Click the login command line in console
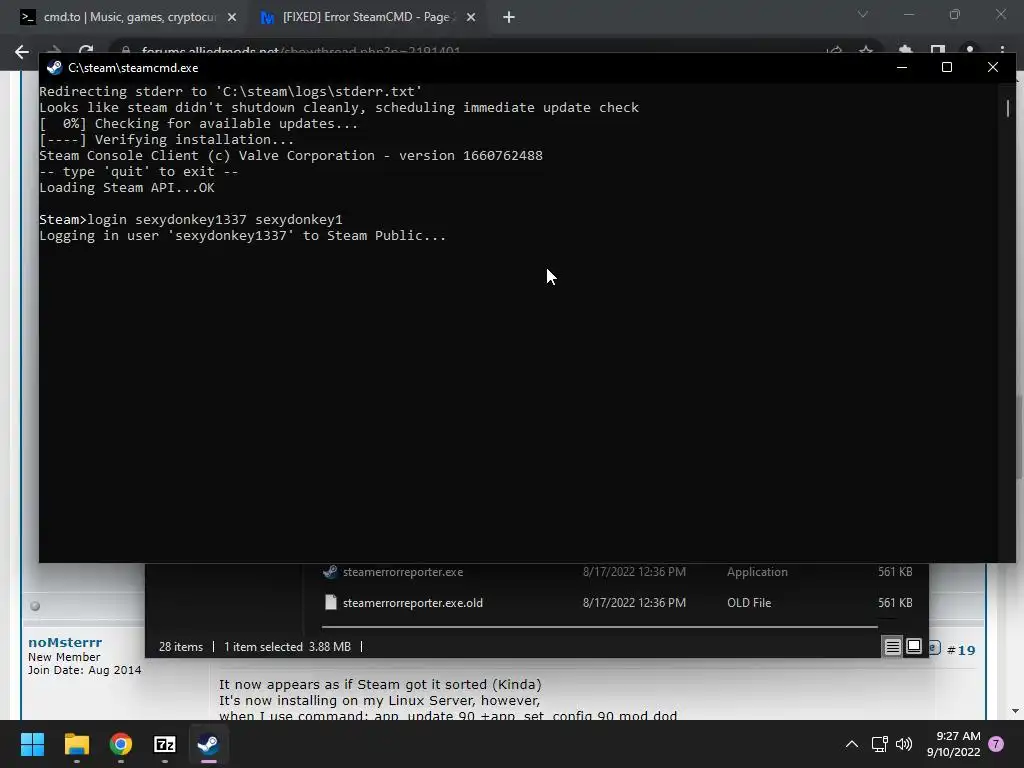The width and height of the screenshot is (1024, 768). pyautogui.click(x=191, y=219)
